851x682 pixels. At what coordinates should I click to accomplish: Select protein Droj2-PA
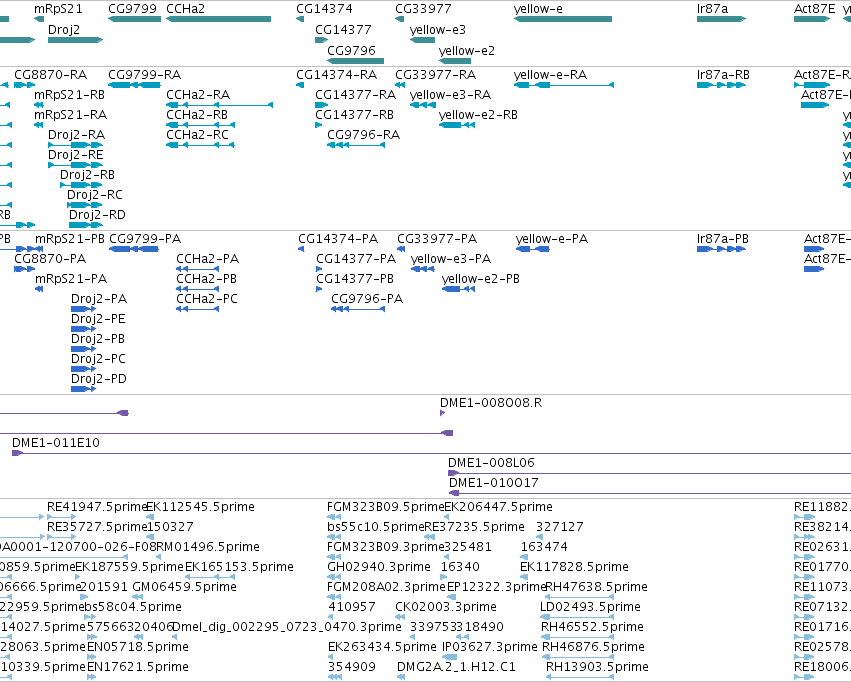coord(84,309)
